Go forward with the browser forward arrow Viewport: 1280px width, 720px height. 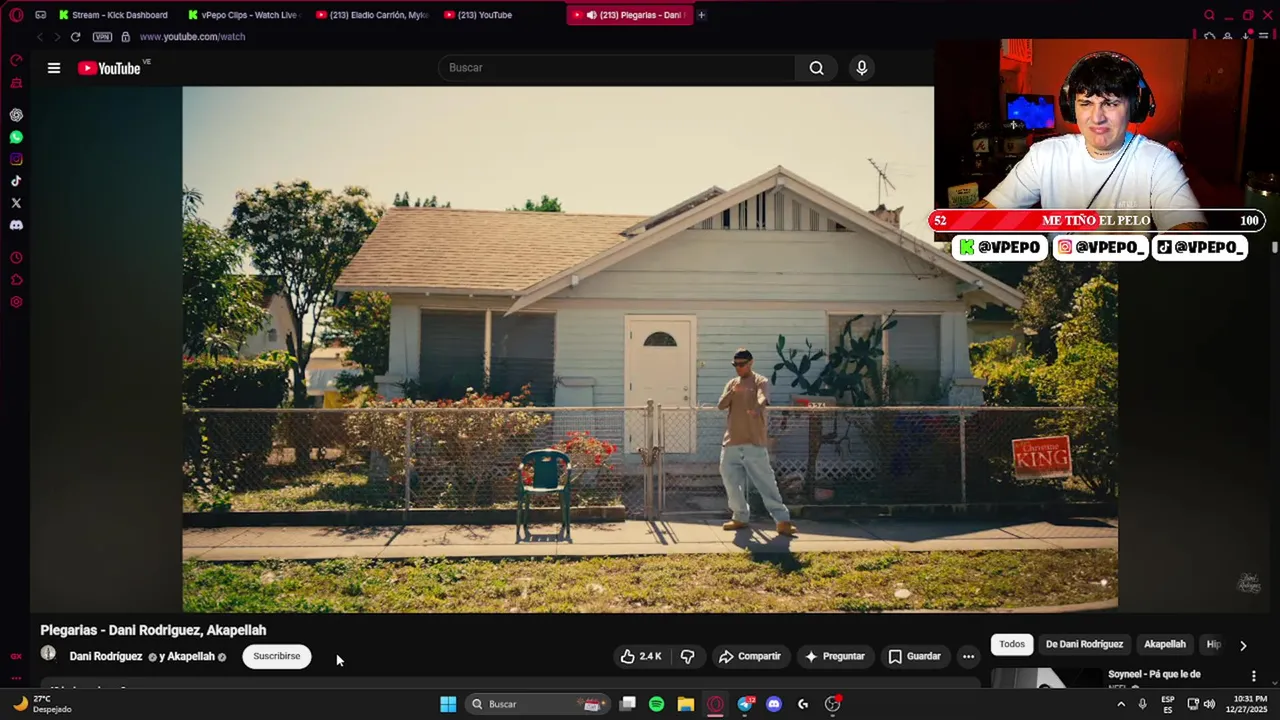[x=57, y=37]
